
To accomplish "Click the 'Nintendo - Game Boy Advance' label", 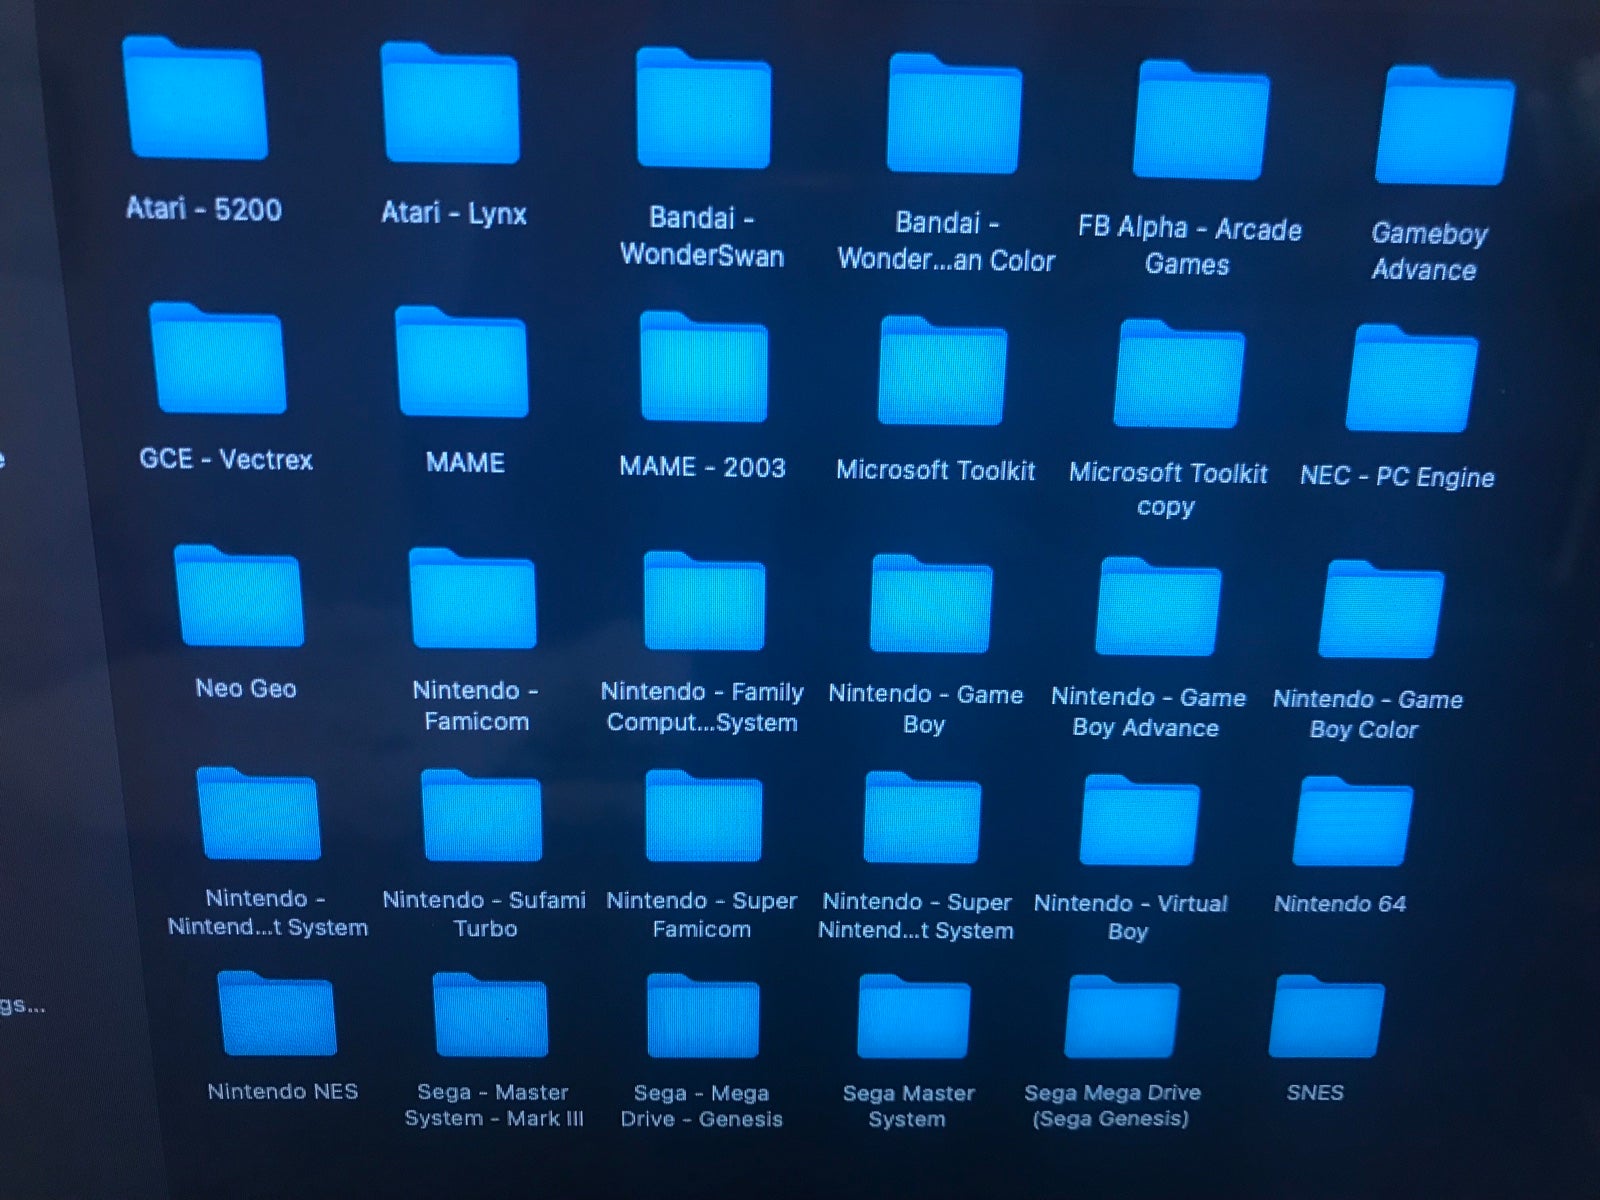I will click(x=1148, y=712).
